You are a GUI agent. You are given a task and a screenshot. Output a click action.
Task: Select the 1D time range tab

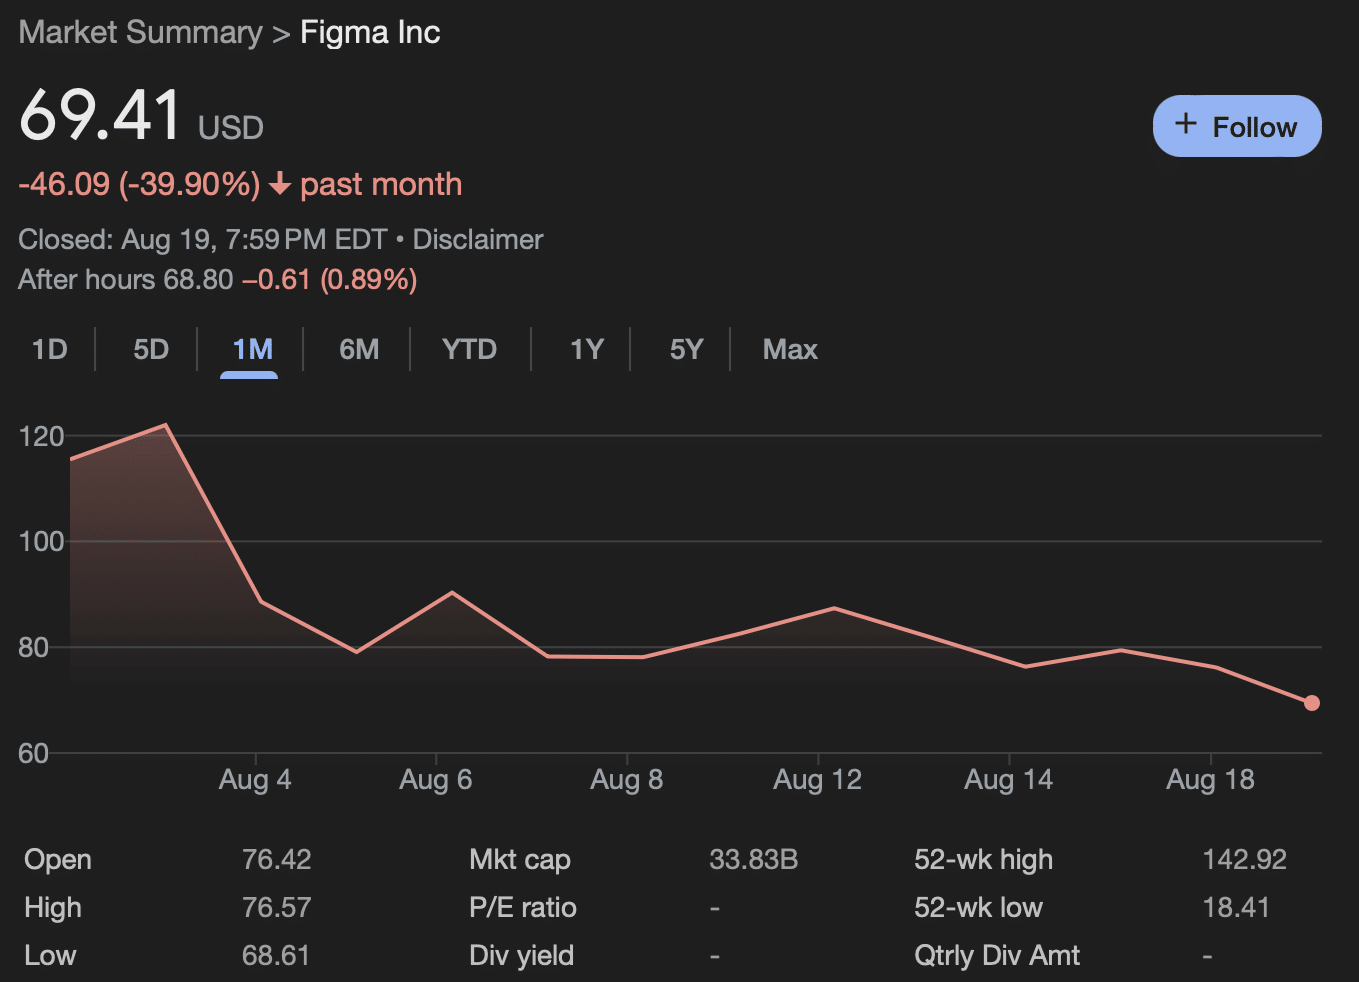[49, 349]
